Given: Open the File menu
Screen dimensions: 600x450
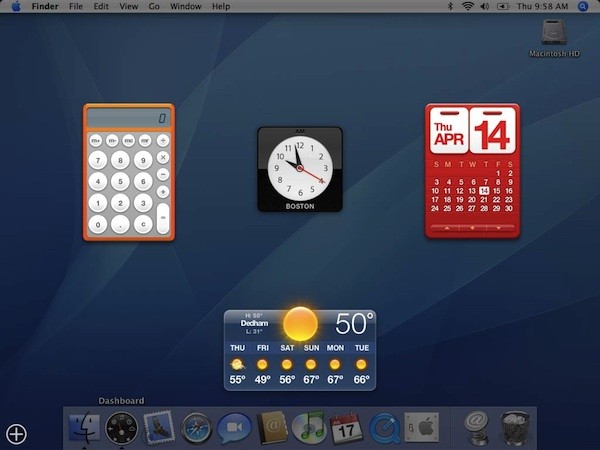Looking at the screenshot, I should pyautogui.click(x=76, y=7).
